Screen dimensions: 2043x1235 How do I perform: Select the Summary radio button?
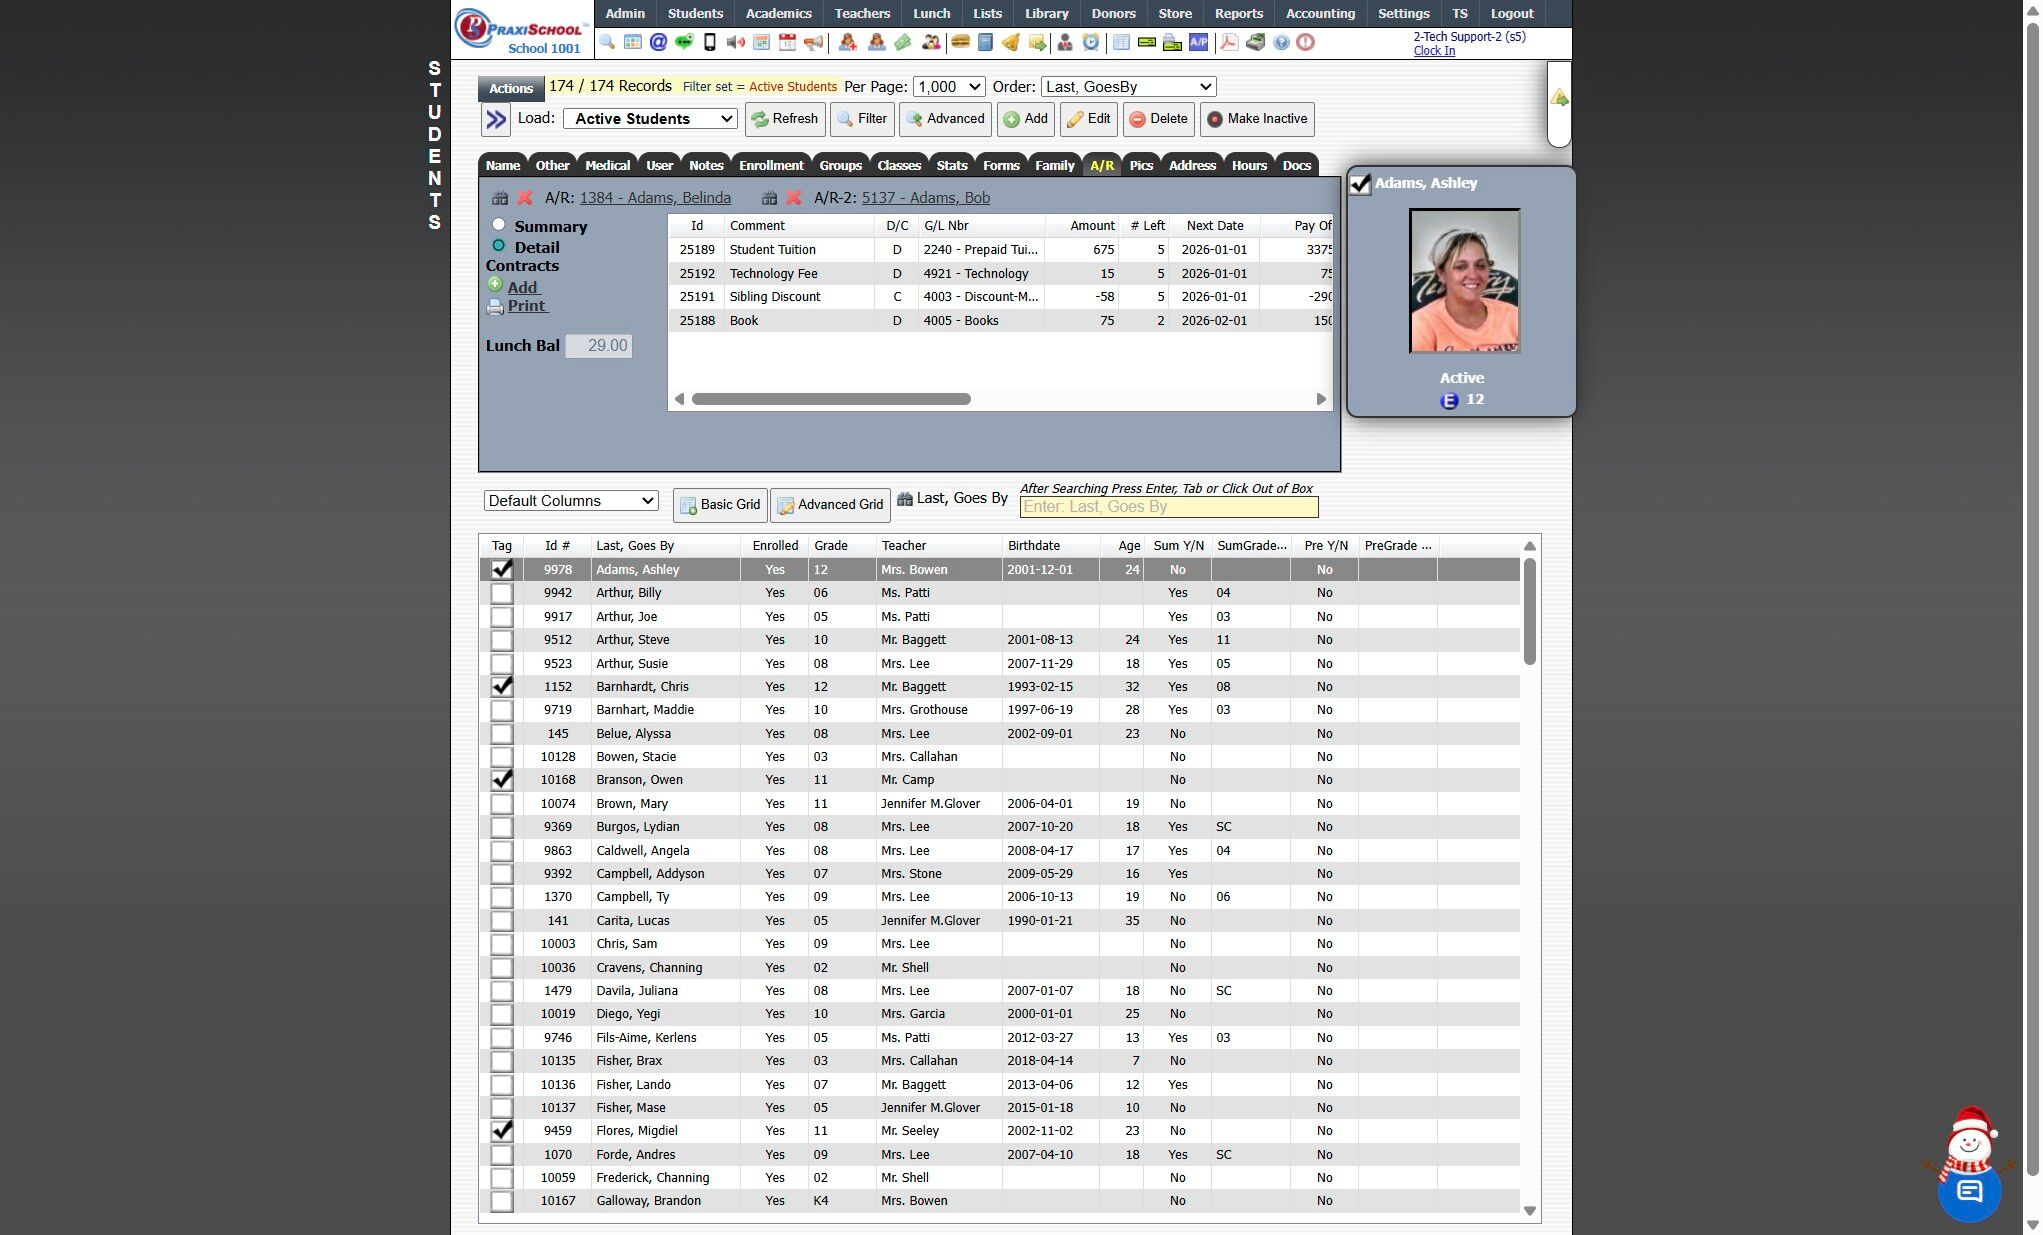498,225
